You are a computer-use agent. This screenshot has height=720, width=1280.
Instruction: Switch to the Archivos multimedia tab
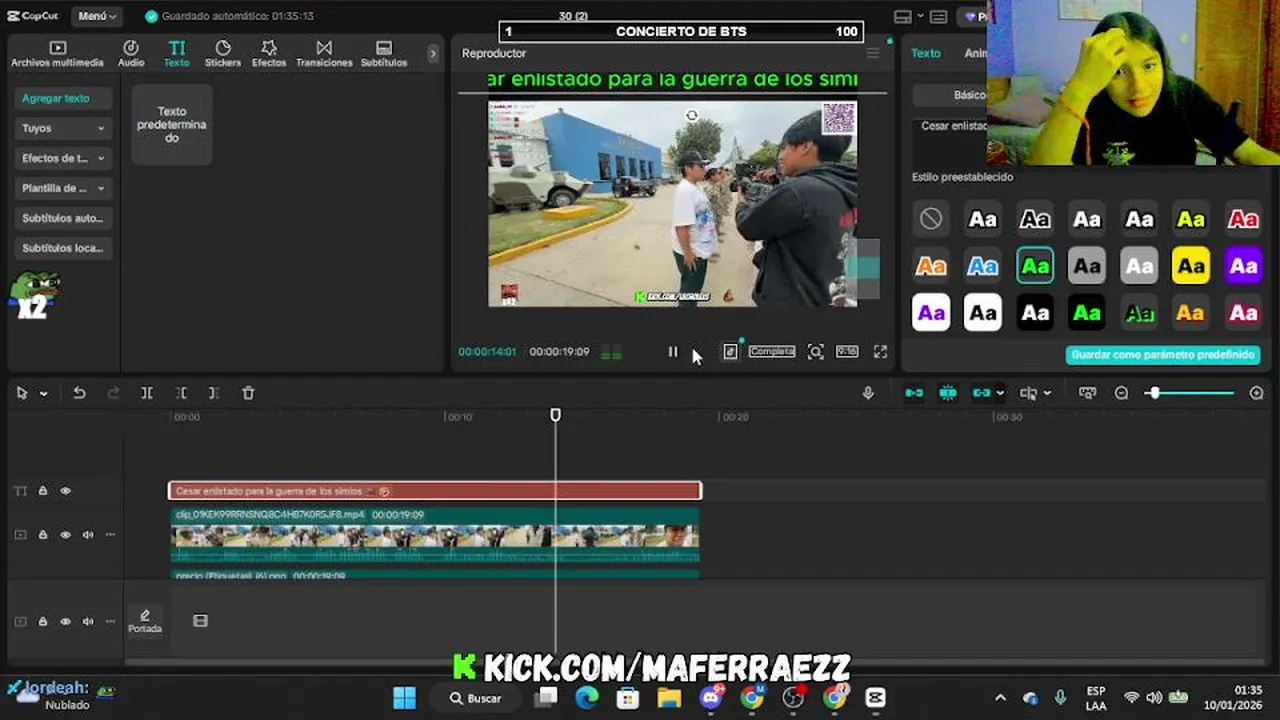coord(57,54)
